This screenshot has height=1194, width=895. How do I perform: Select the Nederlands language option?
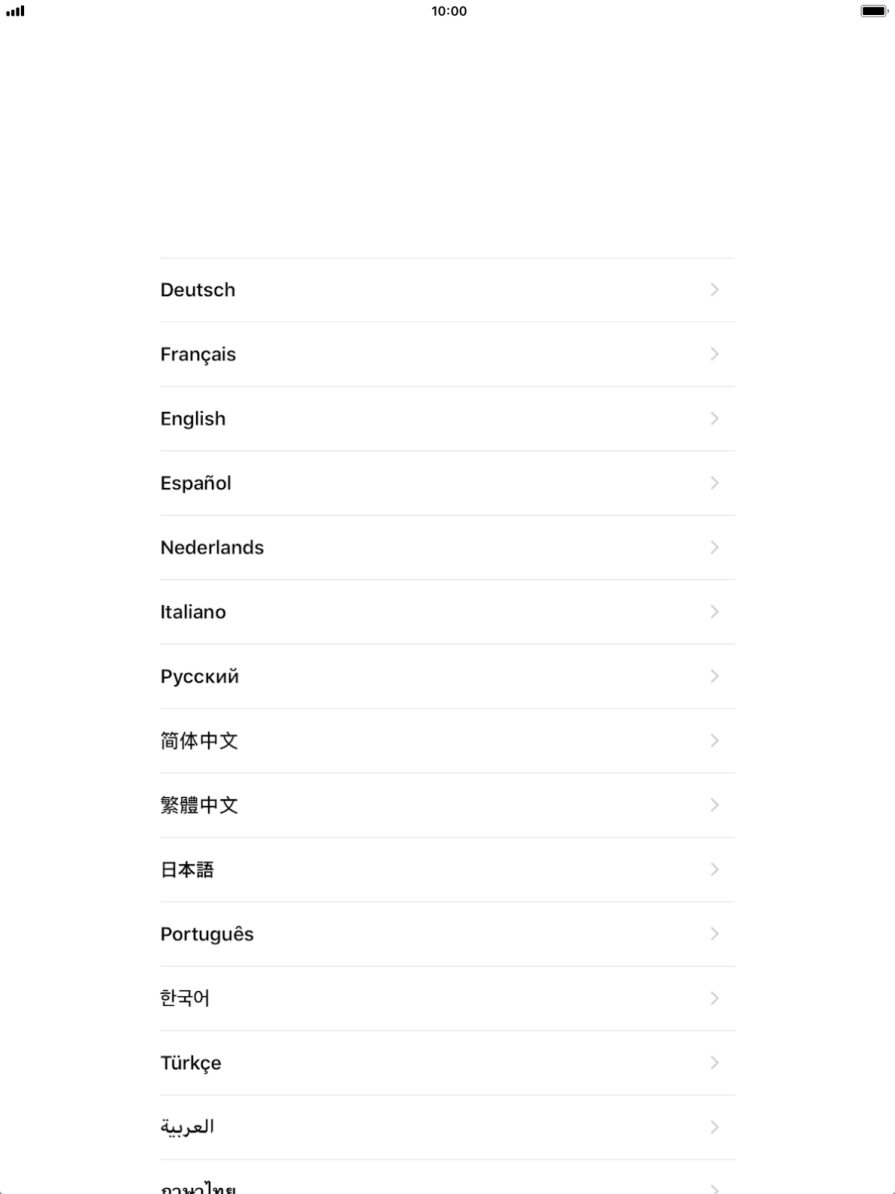click(x=212, y=548)
